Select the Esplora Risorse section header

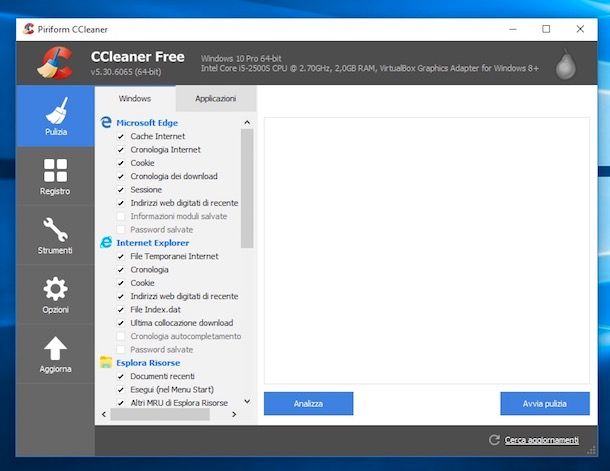(148, 362)
